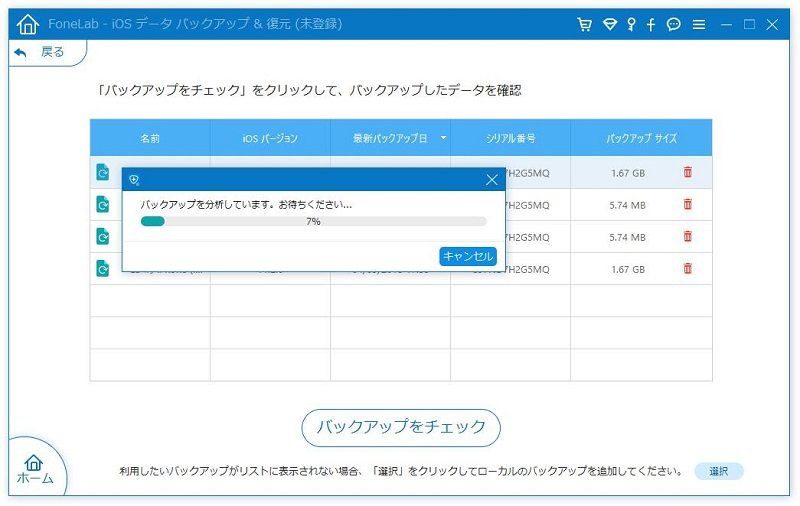Select last row 1.67 GB size cell
Viewport: 800px width, 506px height.
(628, 269)
